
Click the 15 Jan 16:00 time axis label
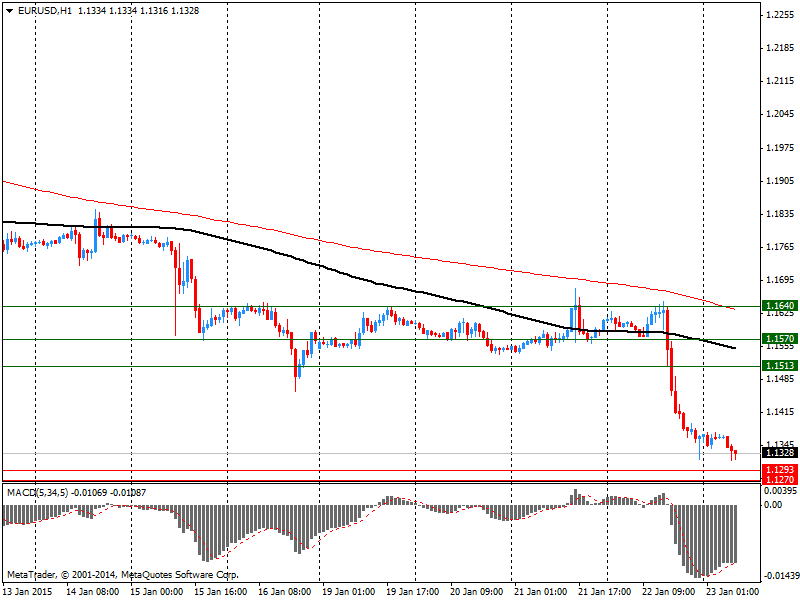click(x=221, y=592)
